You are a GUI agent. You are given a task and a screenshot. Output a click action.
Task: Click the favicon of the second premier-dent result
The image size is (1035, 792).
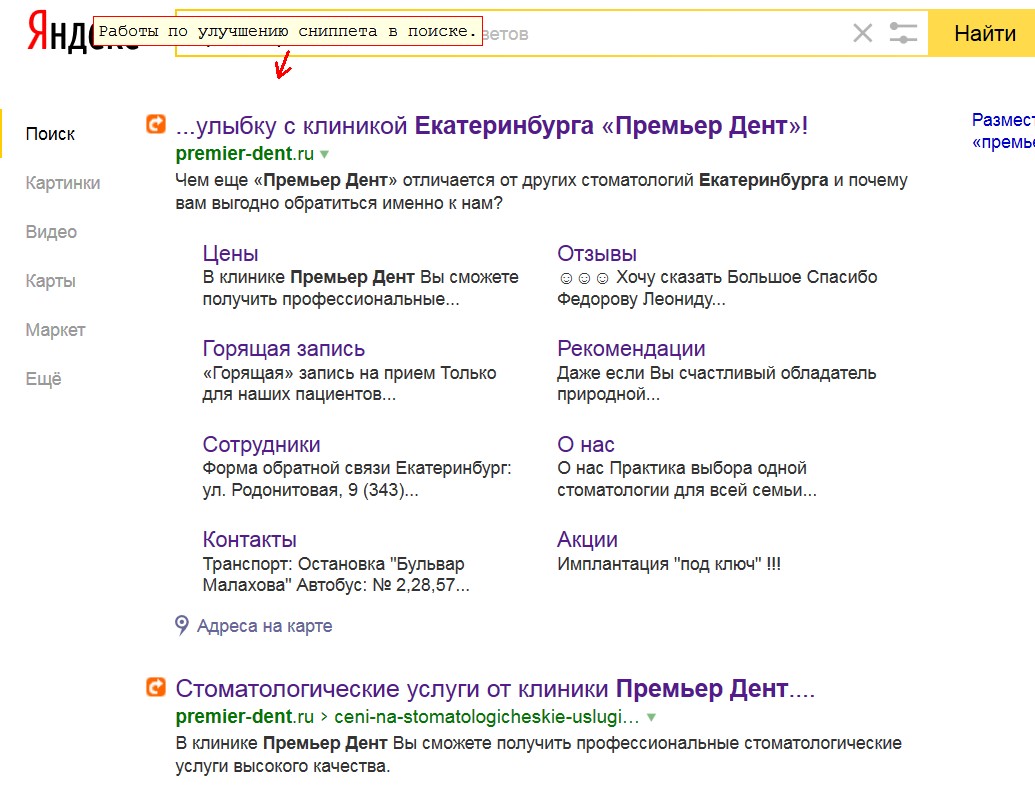click(156, 687)
